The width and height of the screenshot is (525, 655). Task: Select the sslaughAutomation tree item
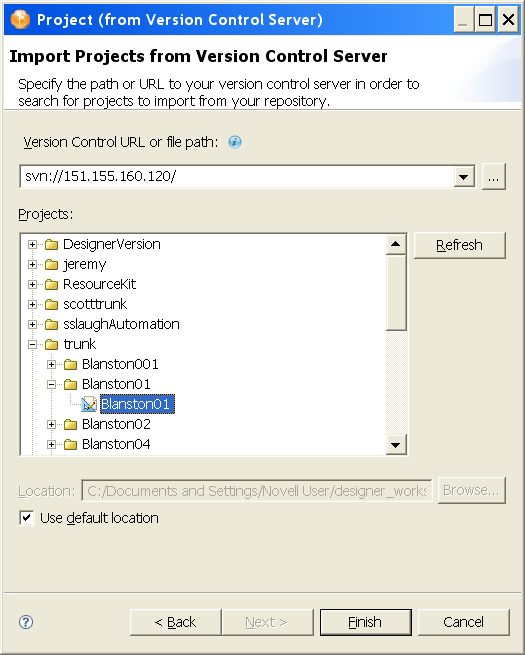pyautogui.click(x=121, y=324)
